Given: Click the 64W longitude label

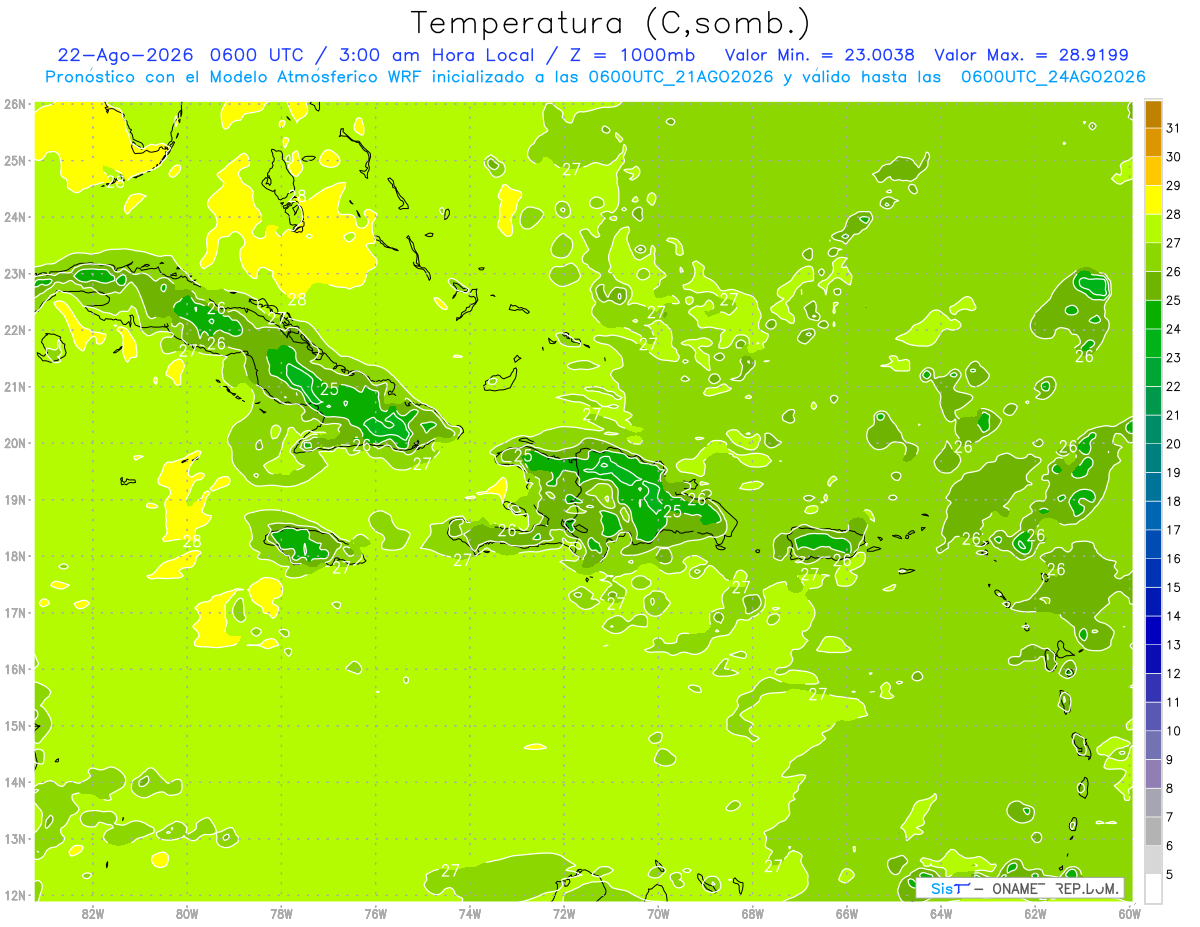Looking at the screenshot, I should (941, 913).
